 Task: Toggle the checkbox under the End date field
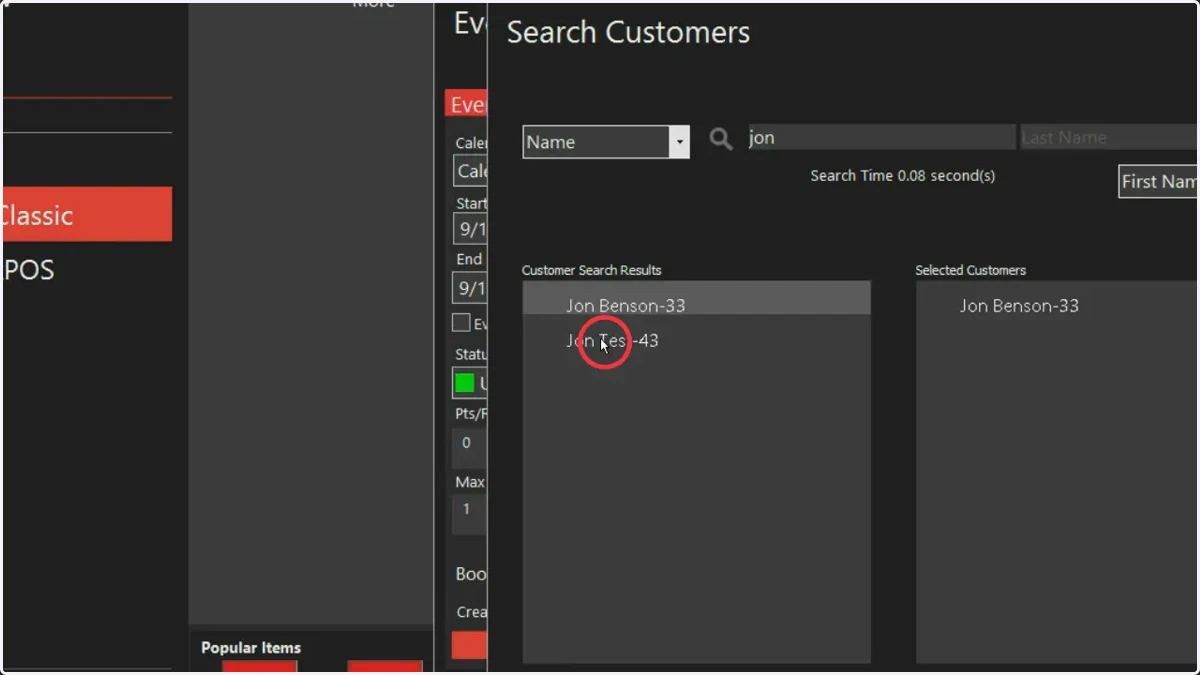(x=461, y=322)
